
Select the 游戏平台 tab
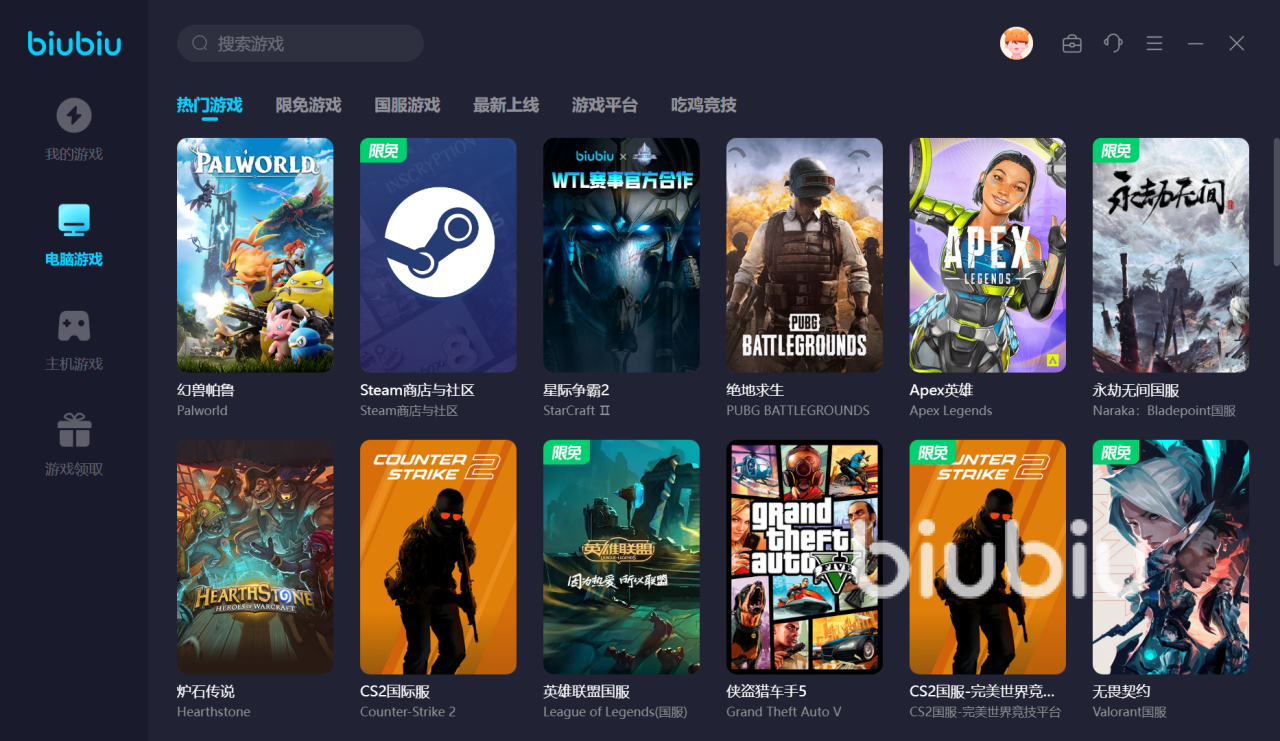(605, 105)
